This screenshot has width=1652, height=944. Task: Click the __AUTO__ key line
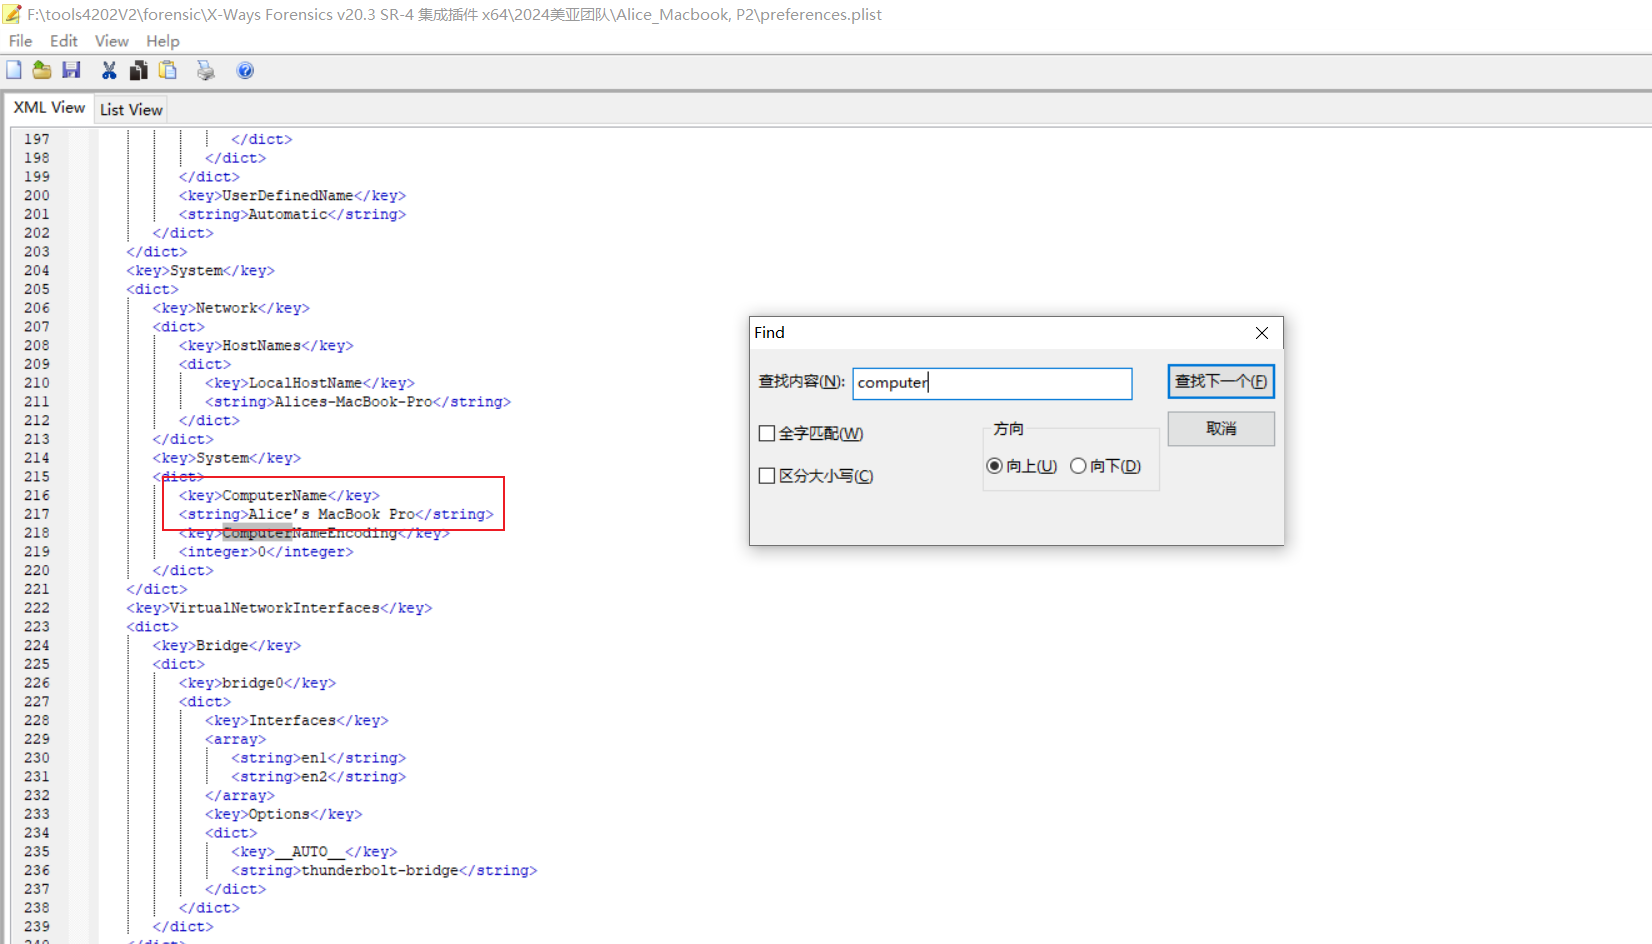pos(314,852)
